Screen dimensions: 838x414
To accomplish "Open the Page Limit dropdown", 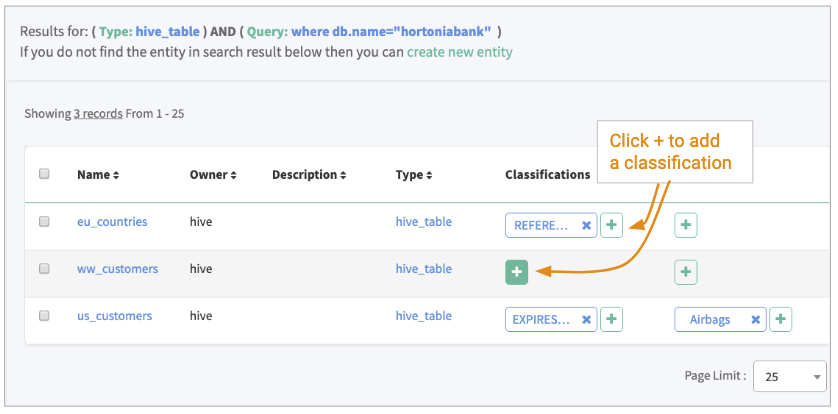I will click(789, 377).
